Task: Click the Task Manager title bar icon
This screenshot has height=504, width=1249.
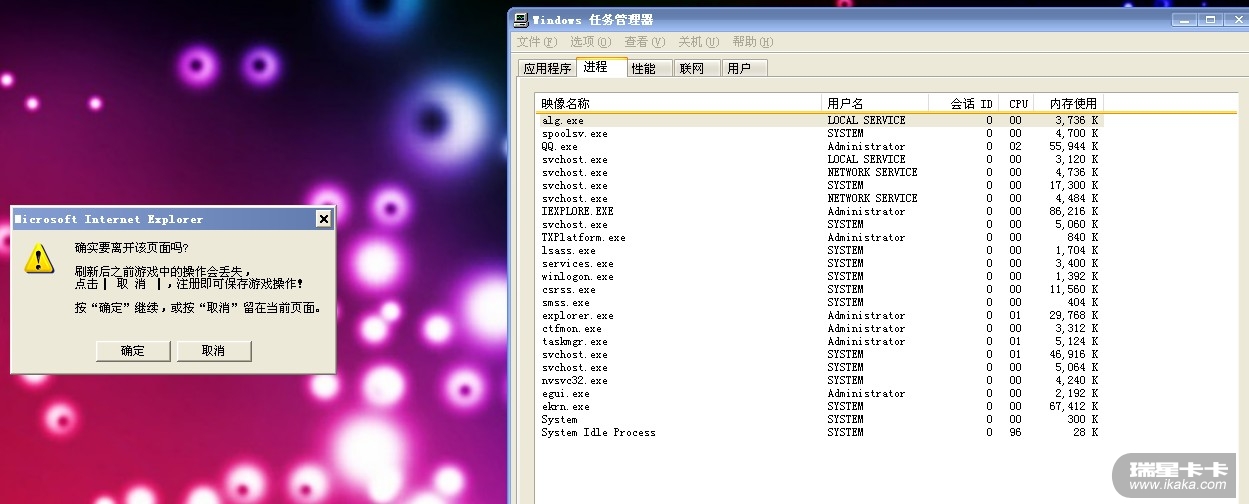Action: point(521,19)
